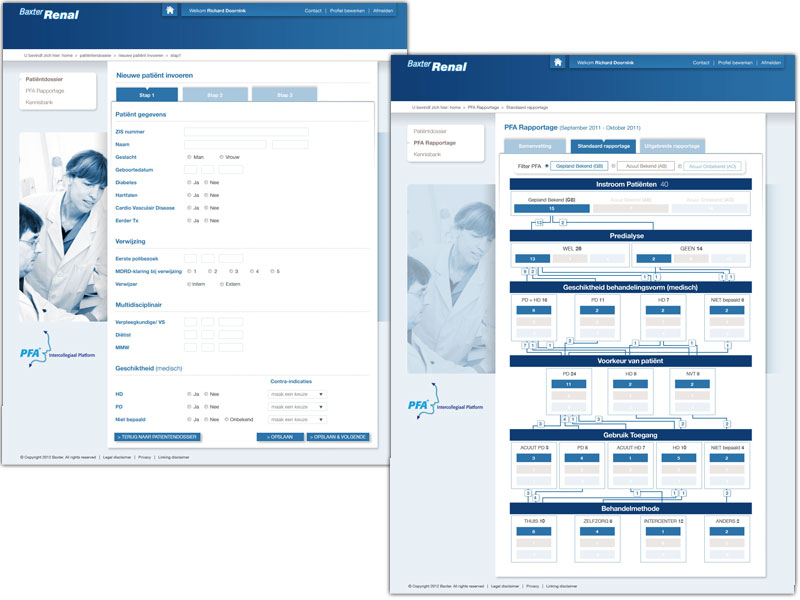Switch to the 'Samenvatting' report tab
The image size is (800, 600).
(x=534, y=146)
